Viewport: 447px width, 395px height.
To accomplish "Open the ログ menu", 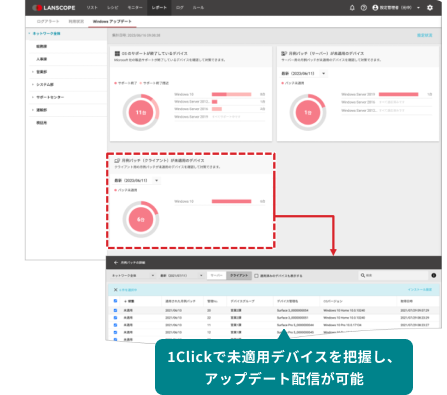I will pyautogui.click(x=180, y=8).
